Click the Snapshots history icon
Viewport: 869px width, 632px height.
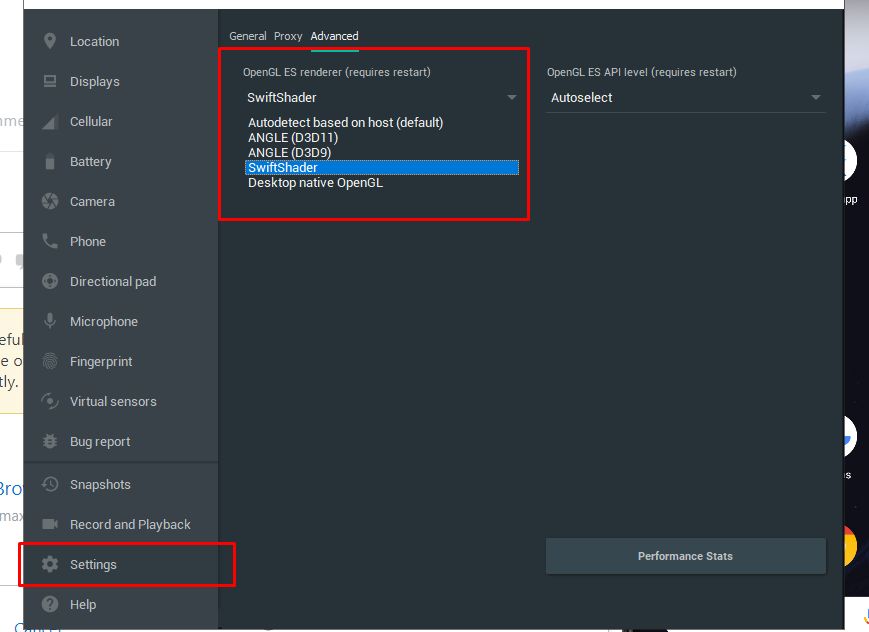tap(50, 485)
